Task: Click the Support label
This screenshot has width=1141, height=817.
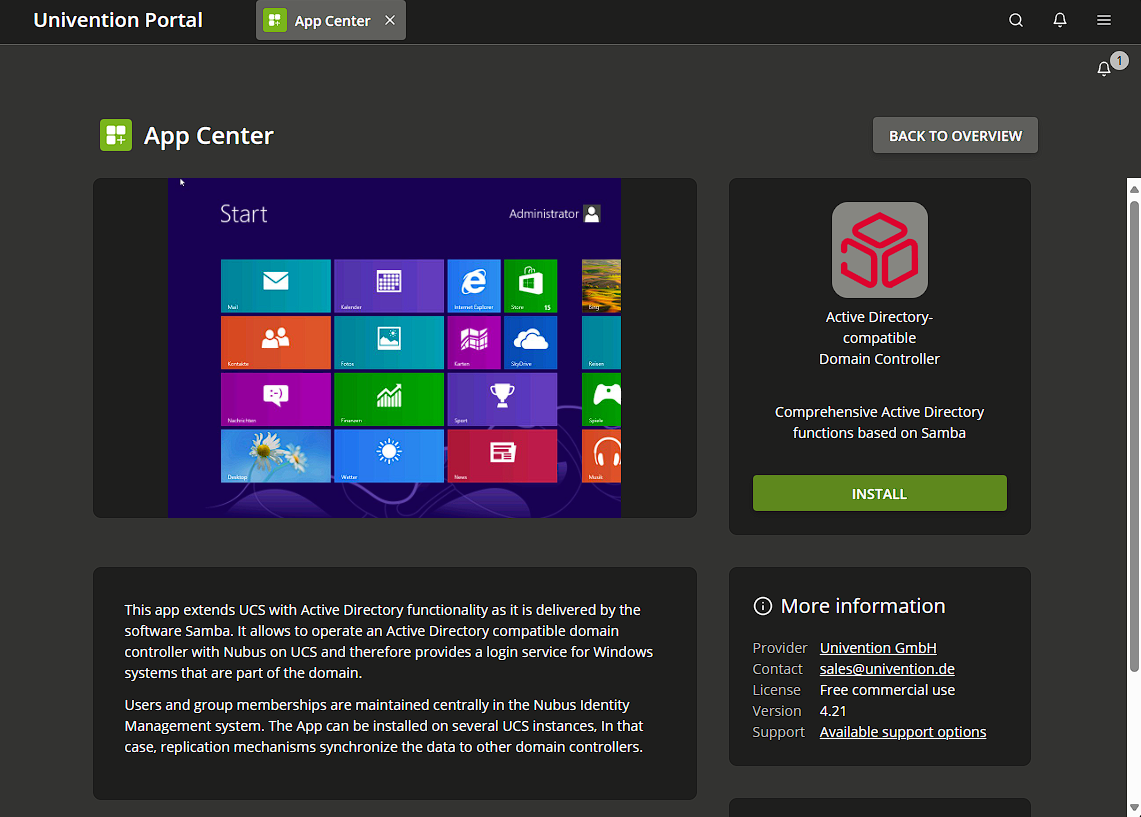Action: 779,732
